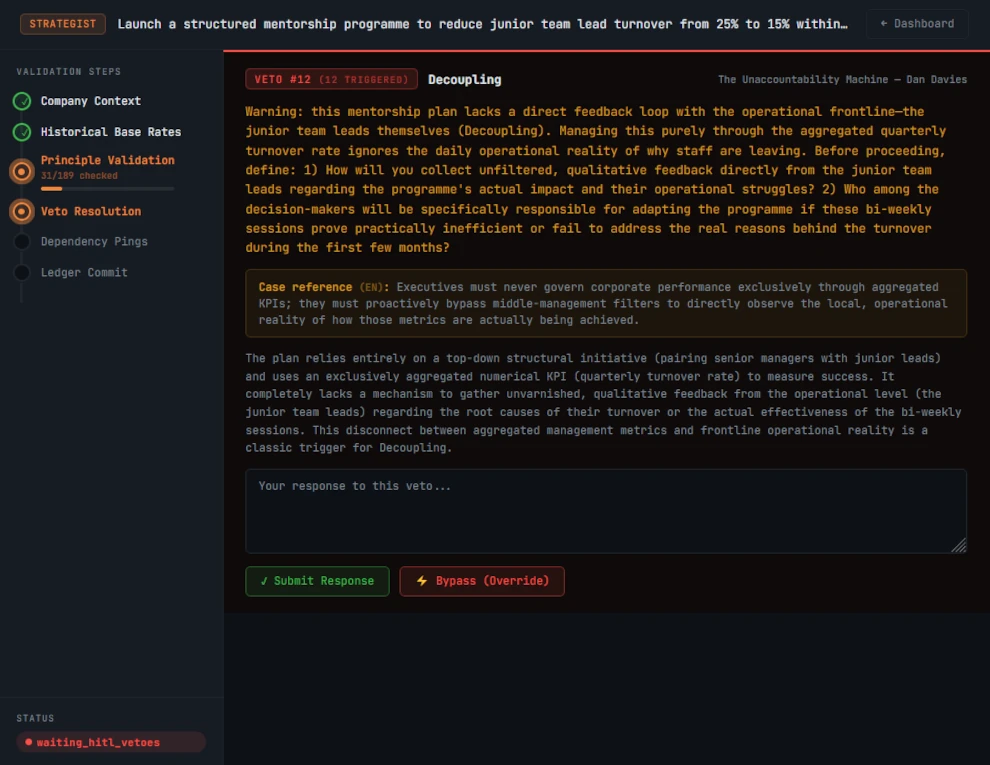Return to the Dashboard
The image size is (990, 765).
(917, 24)
